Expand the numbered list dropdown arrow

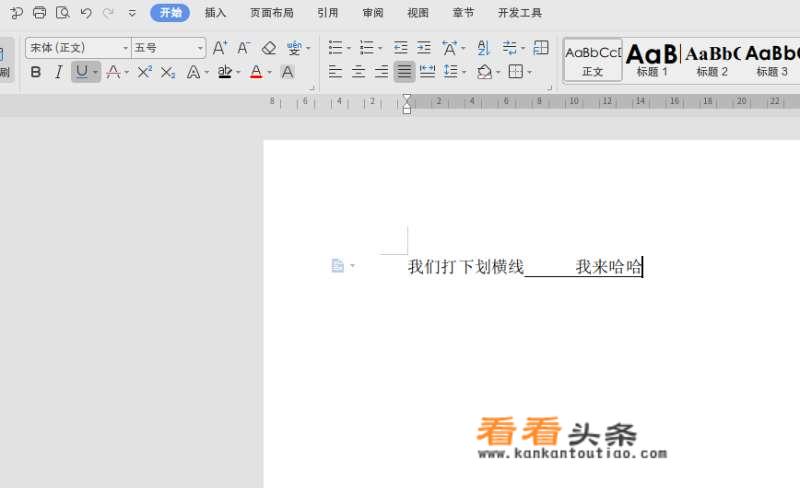(380, 48)
